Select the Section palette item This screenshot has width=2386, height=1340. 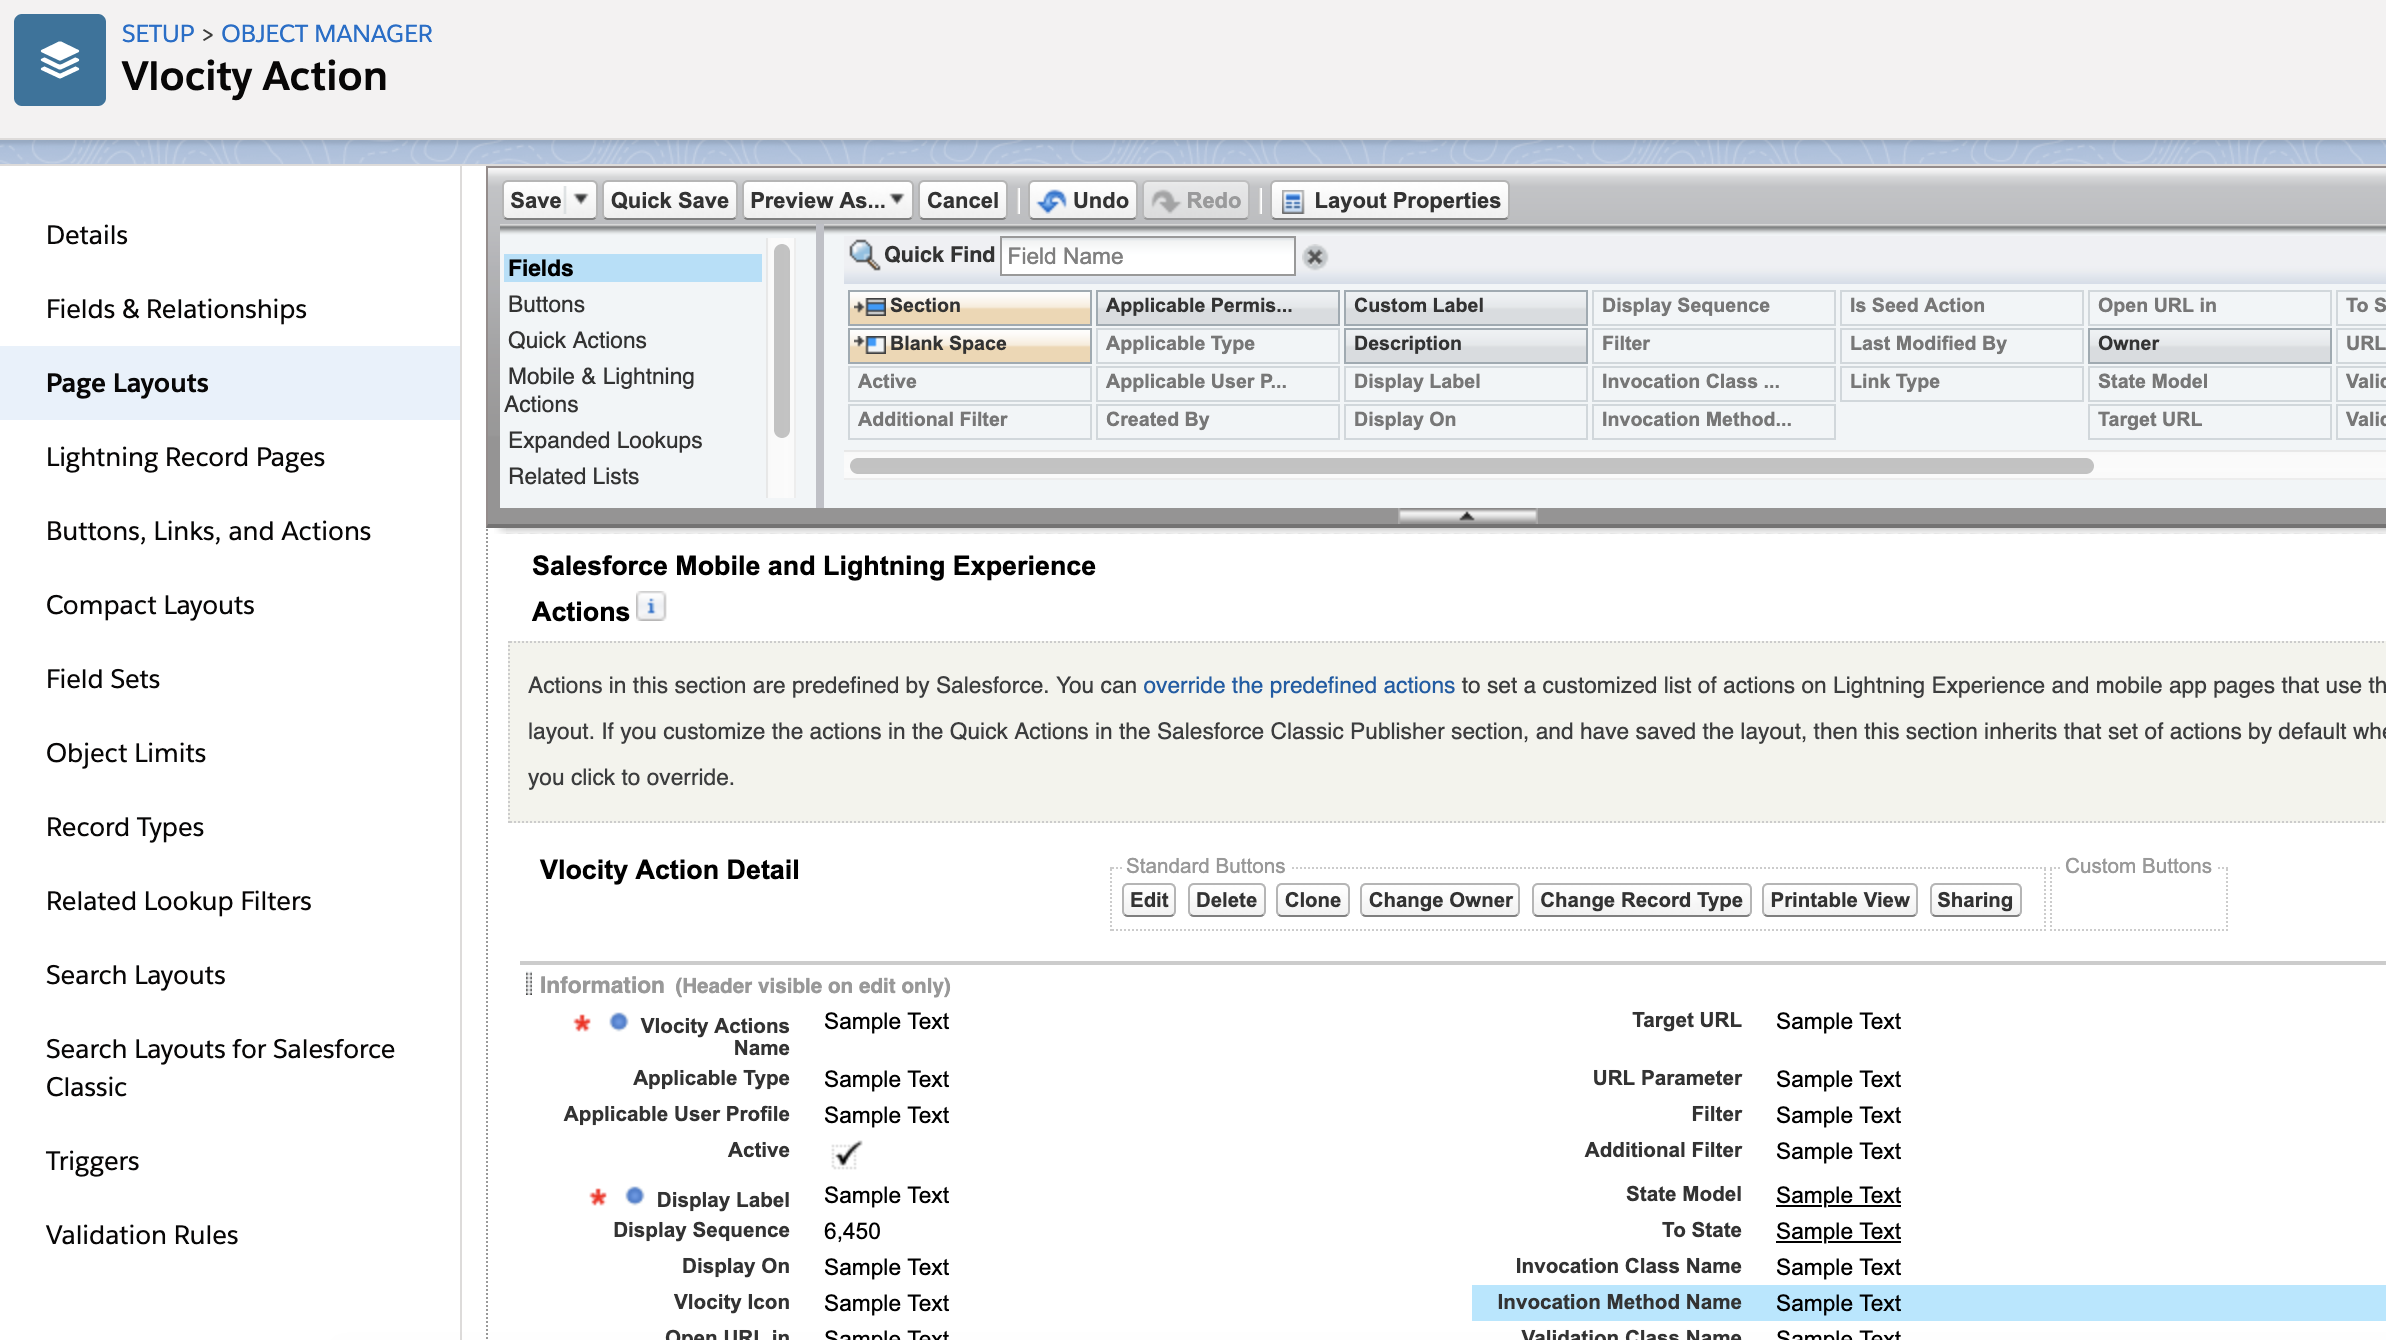pyautogui.click(x=969, y=306)
